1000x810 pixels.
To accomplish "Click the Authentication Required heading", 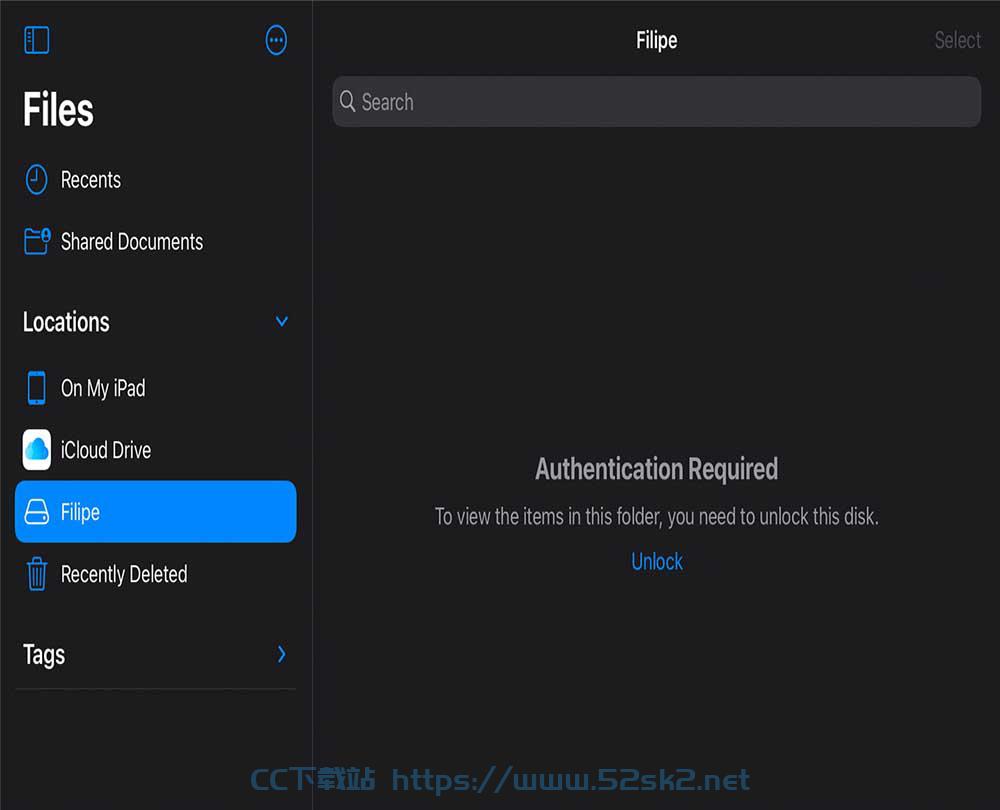I will [656, 469].
